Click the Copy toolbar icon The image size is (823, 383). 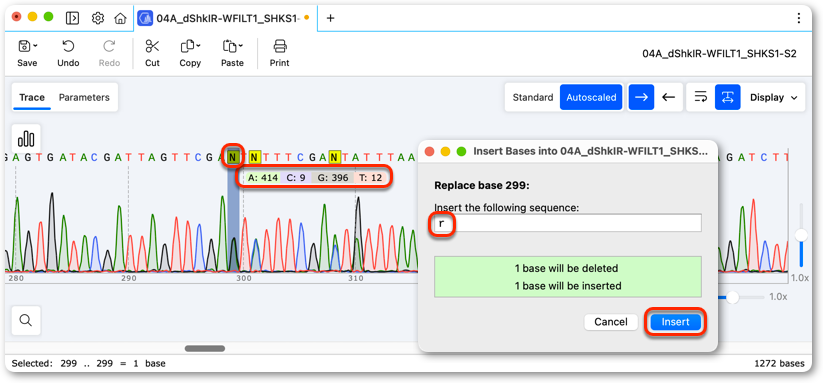[x=187, y=46]
